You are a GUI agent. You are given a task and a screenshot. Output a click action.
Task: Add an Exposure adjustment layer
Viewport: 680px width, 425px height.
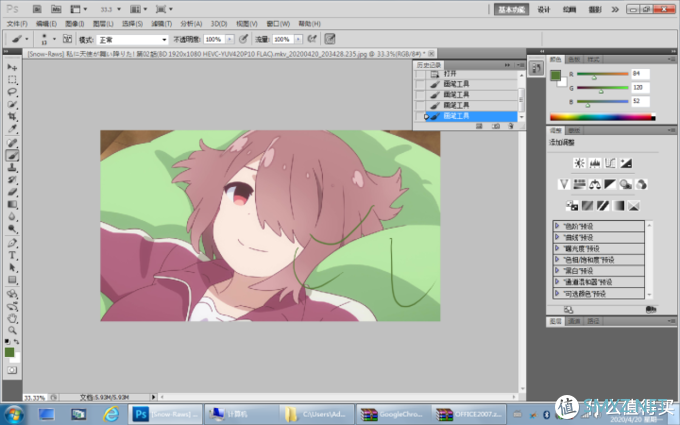coord(626,163)
